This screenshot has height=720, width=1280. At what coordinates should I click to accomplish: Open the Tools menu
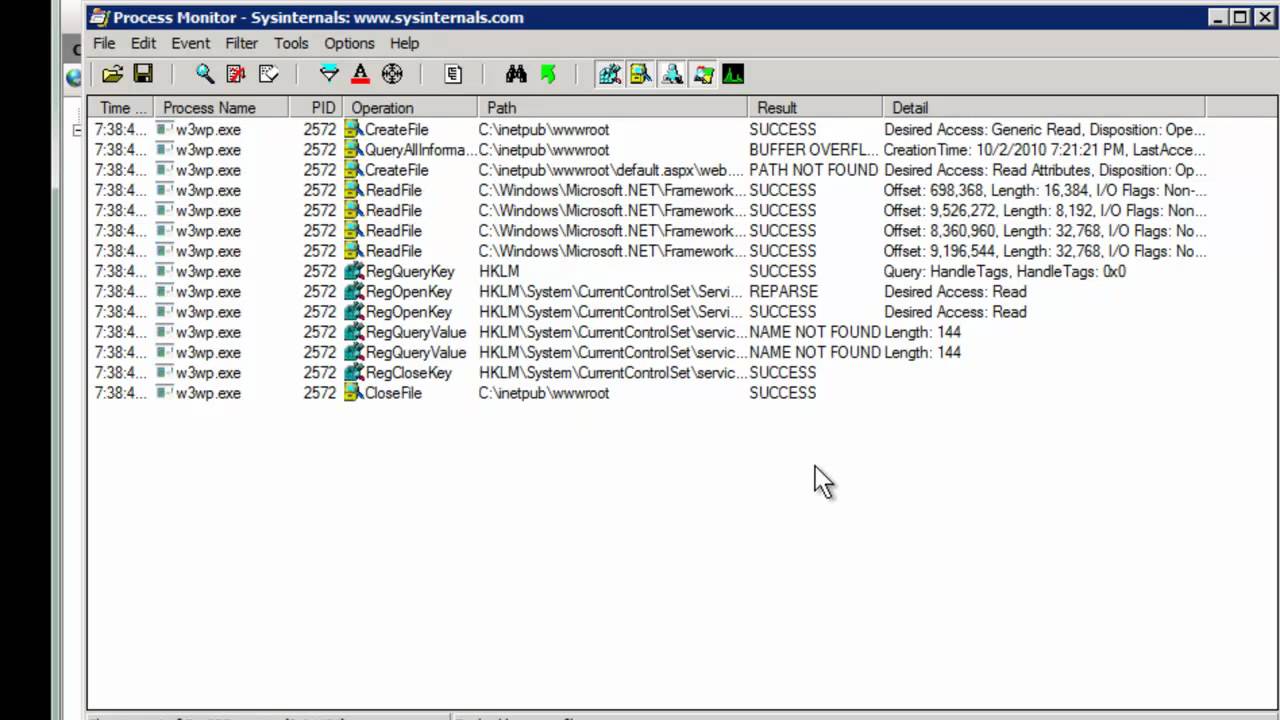291,43
